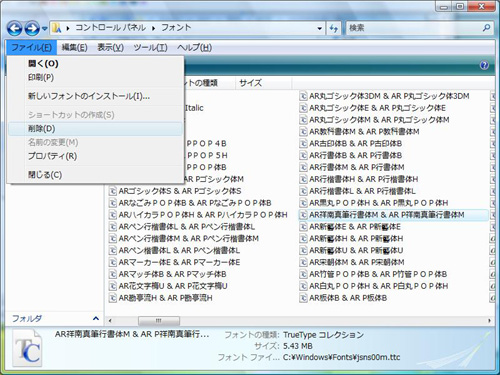Click font icon of ARハイカラＰＯＰ体H
Image resolution: width=500 pixels, height=375 pixels.
113,215
